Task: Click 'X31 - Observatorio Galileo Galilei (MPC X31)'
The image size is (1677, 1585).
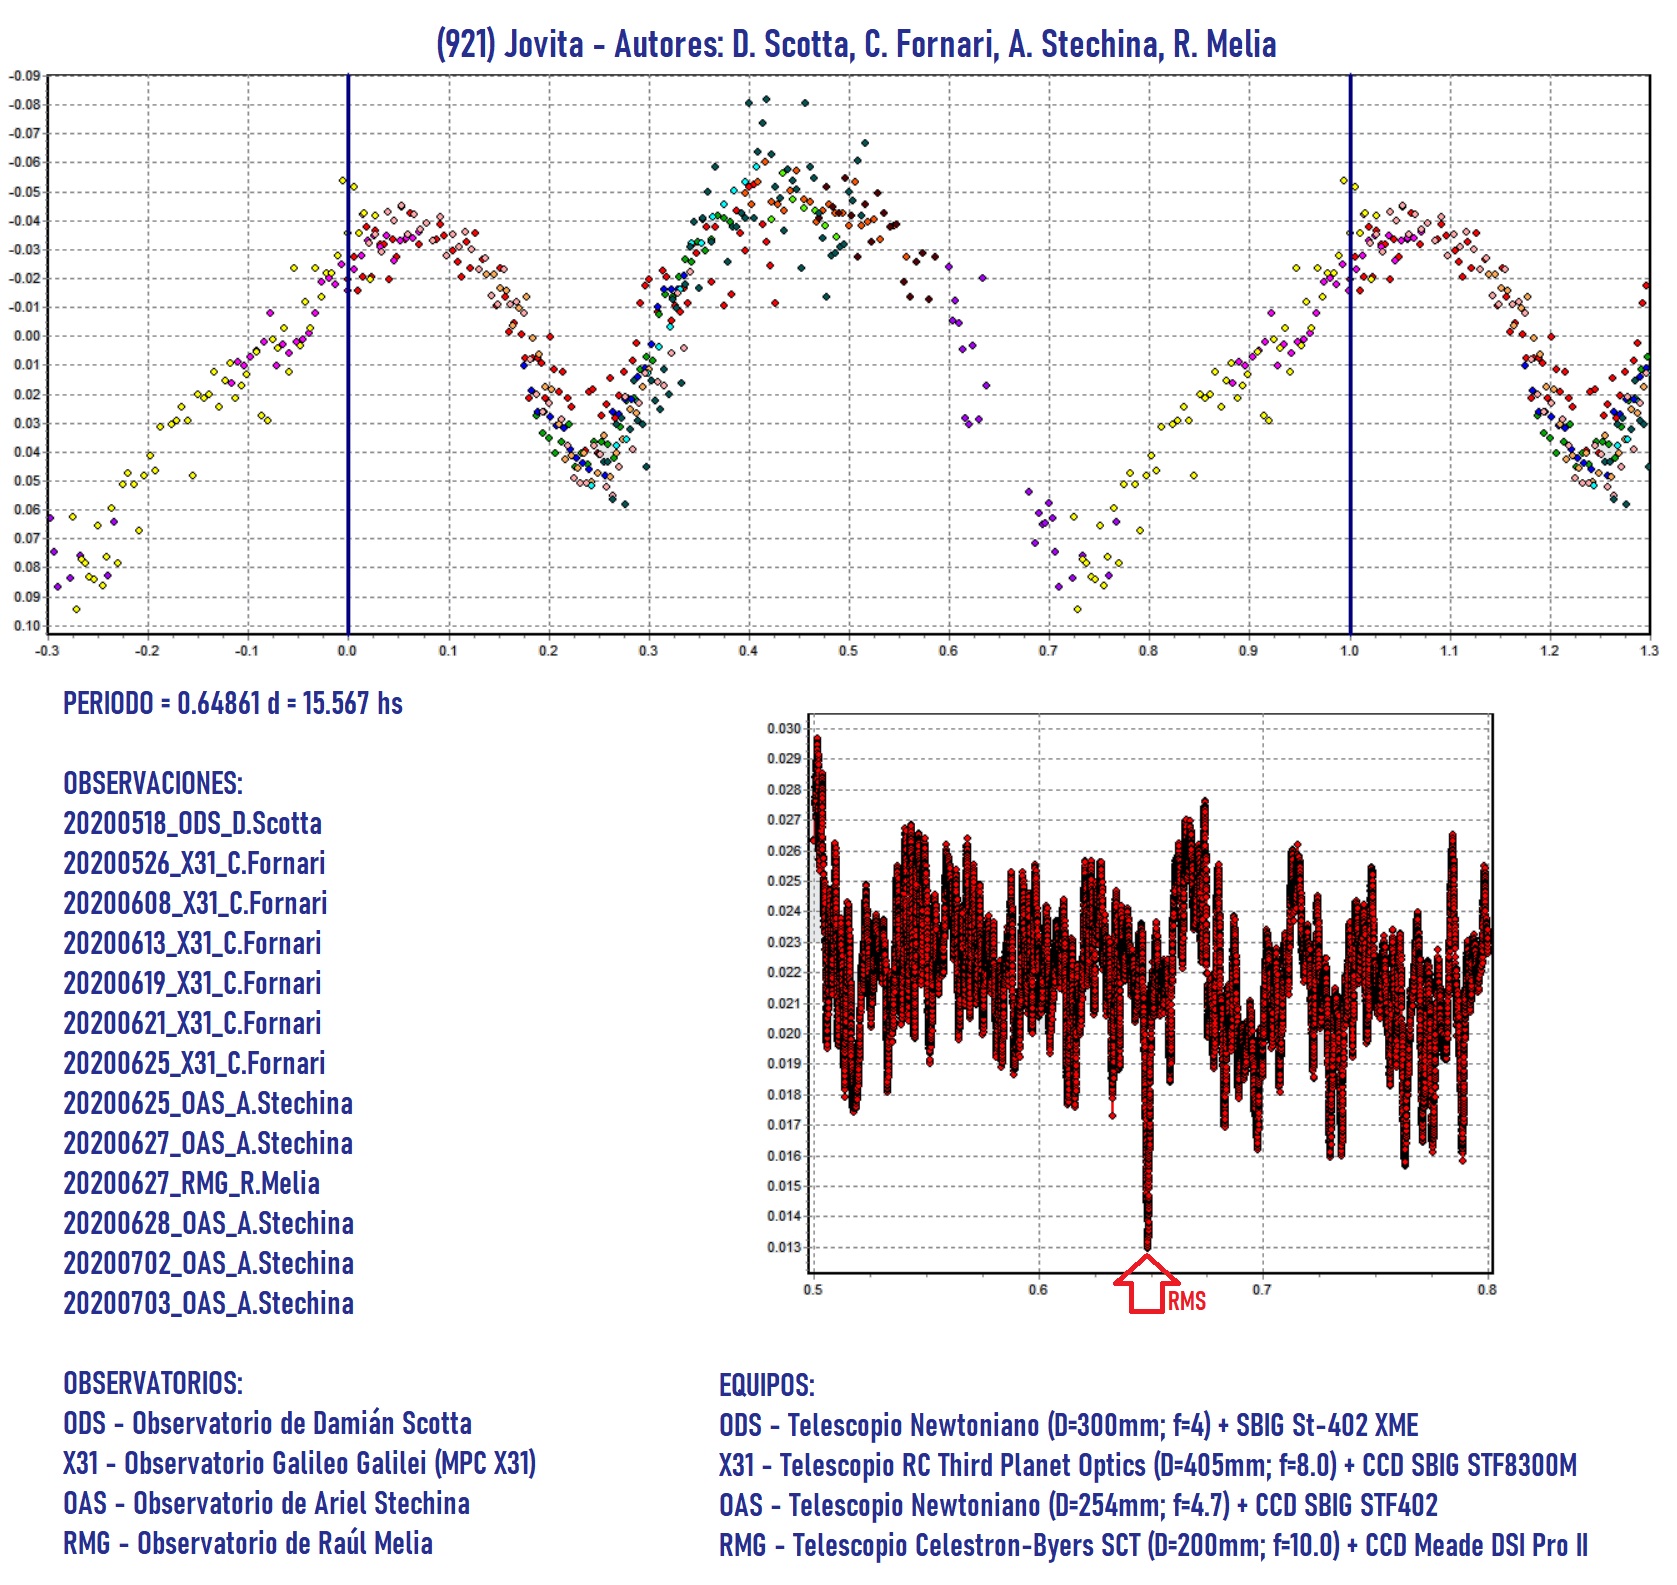Action: pos(299,1463)
